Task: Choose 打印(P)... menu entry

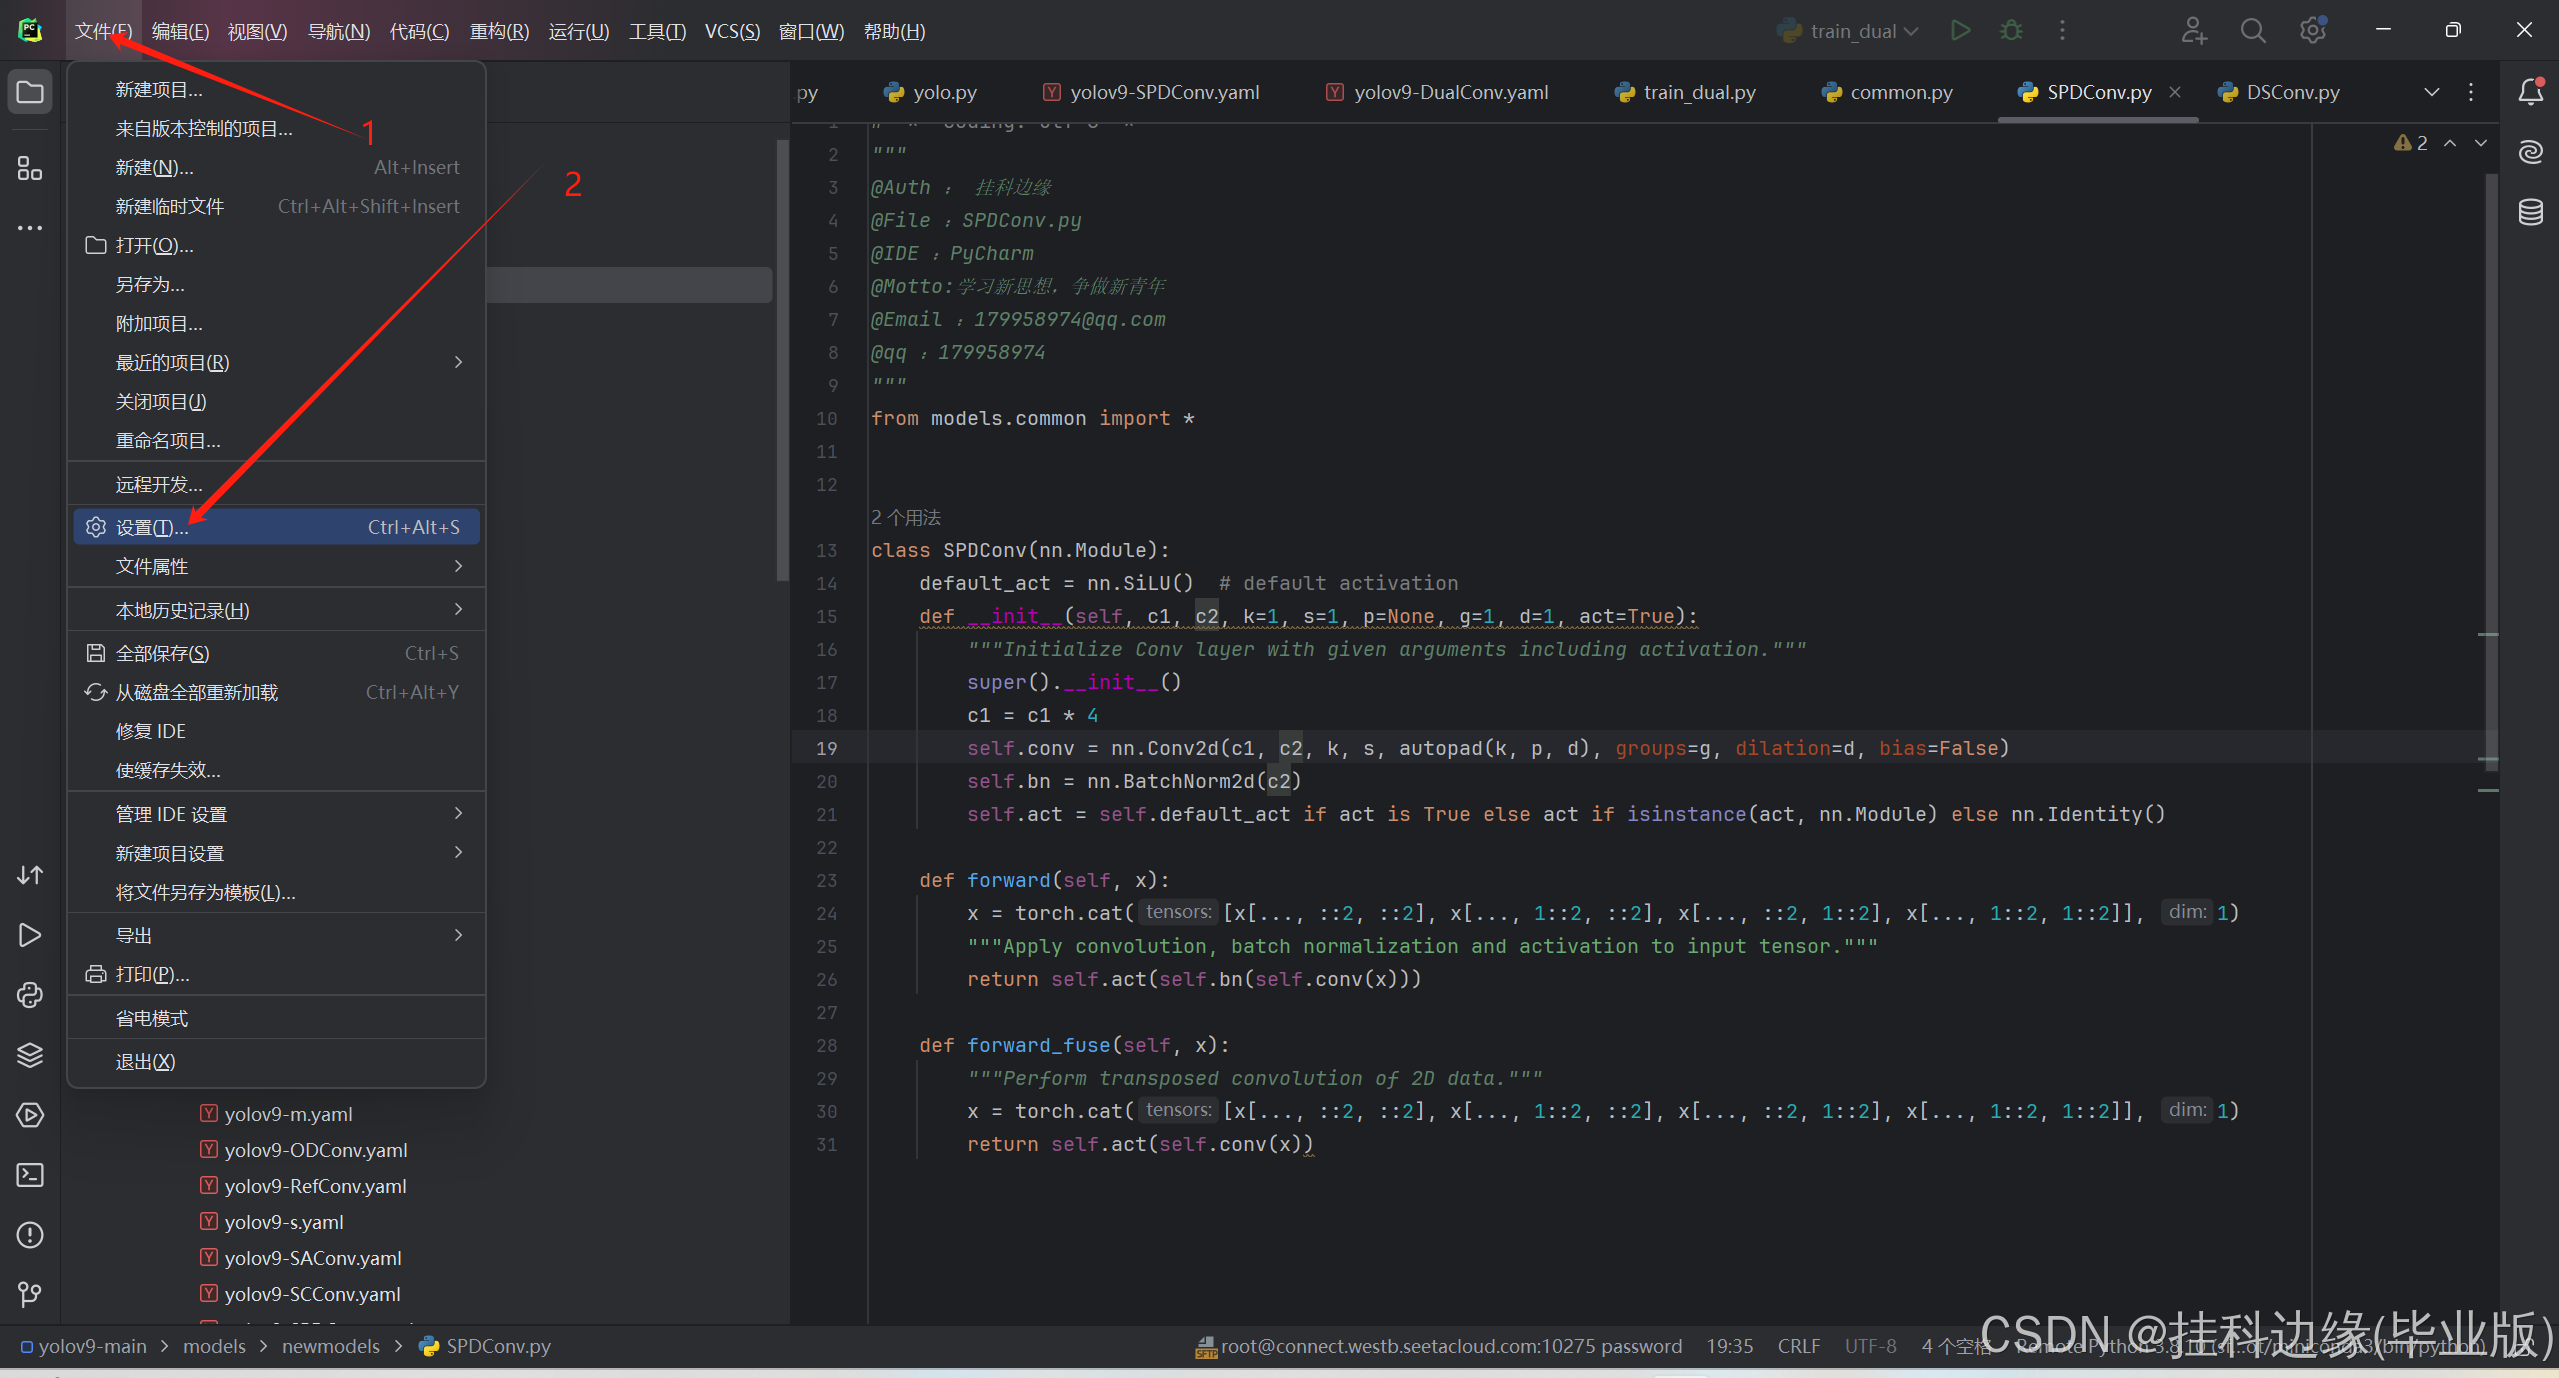Action: (276, 974)
